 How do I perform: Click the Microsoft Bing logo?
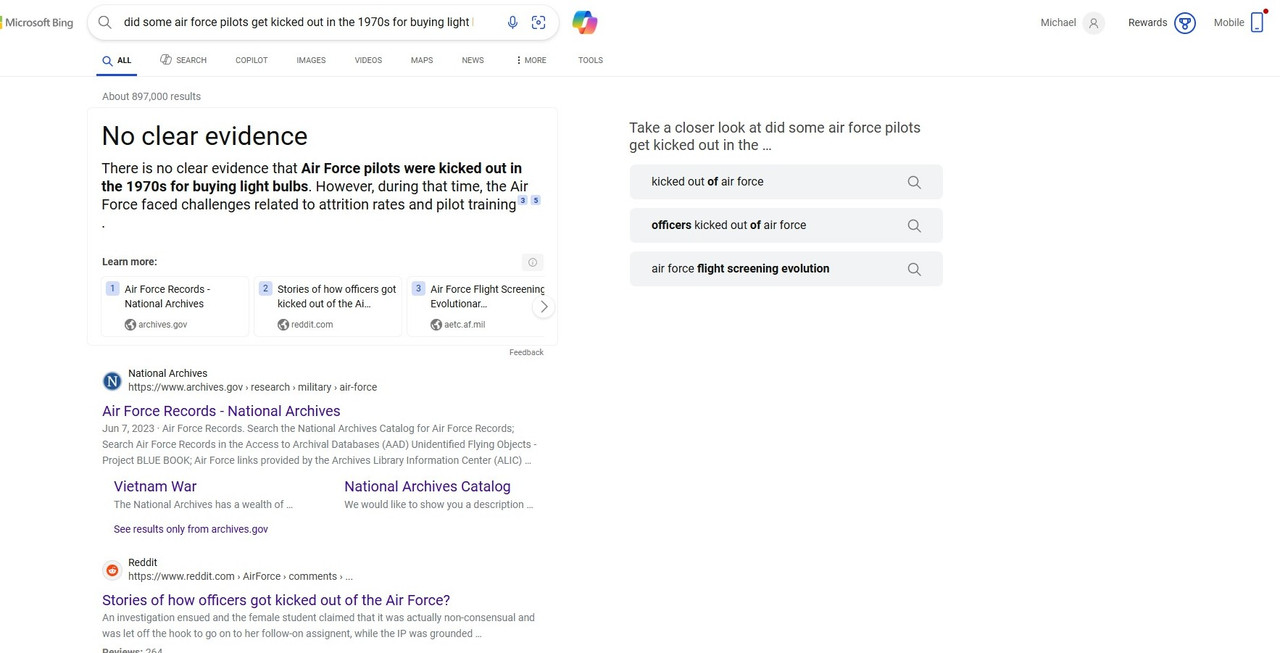pyautogui.click(x=38, y=22)
